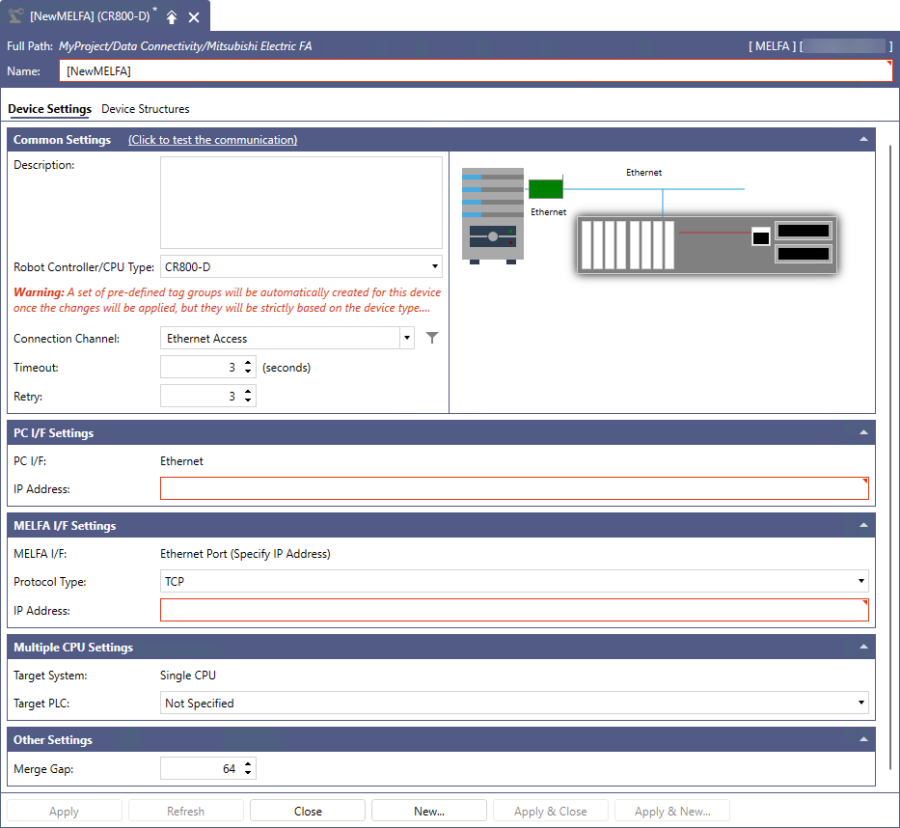Collapse the PC I/F Settings section
The image size is (900, 828).
point(863,433)
